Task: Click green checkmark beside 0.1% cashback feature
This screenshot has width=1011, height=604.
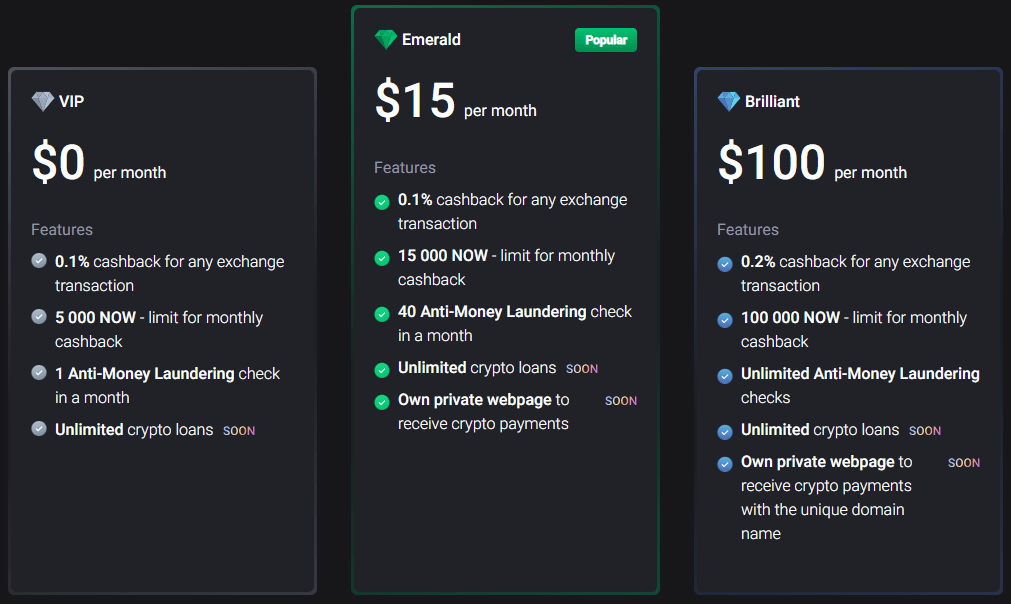Action: 382,201
